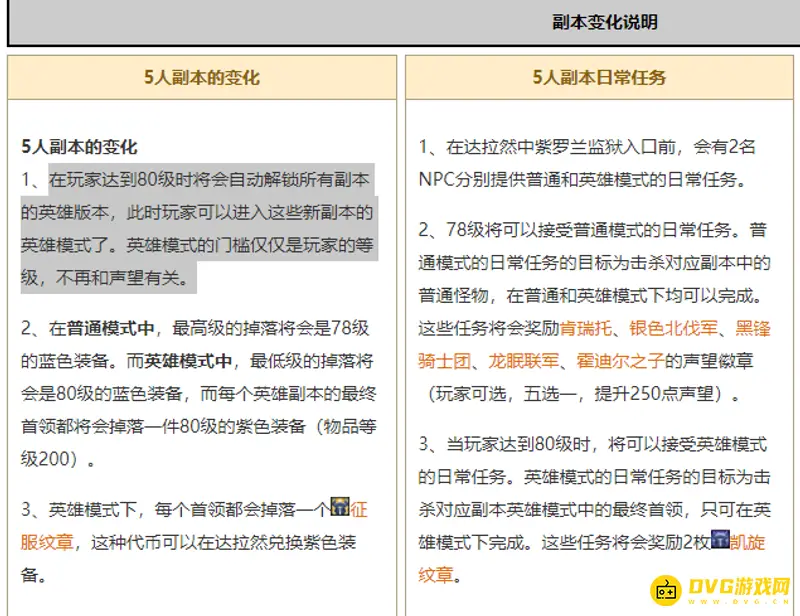Click text 3、英雄模式下，每个首领都会掉落一个
The image size is (800, 616).
pos(176,509)
